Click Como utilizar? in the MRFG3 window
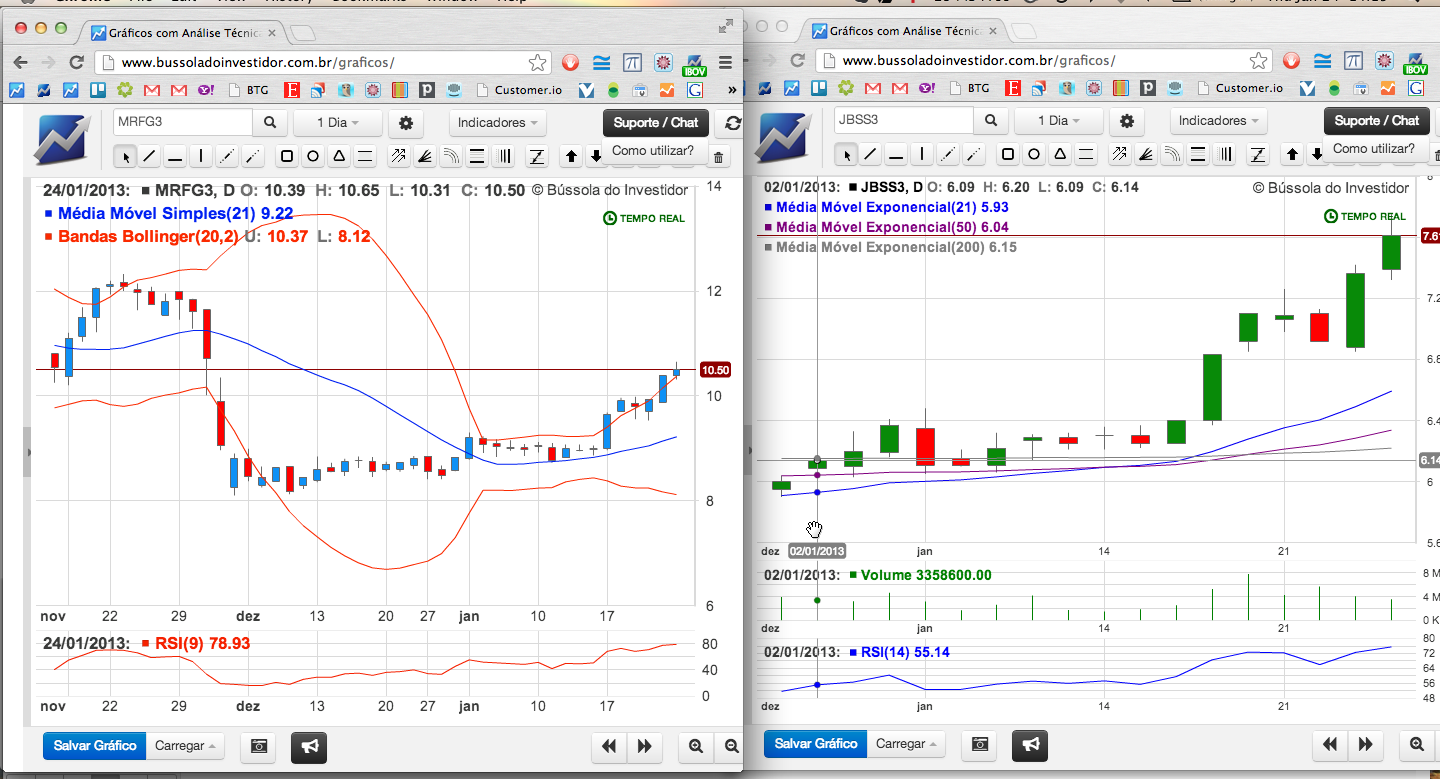 pos(653,151)
